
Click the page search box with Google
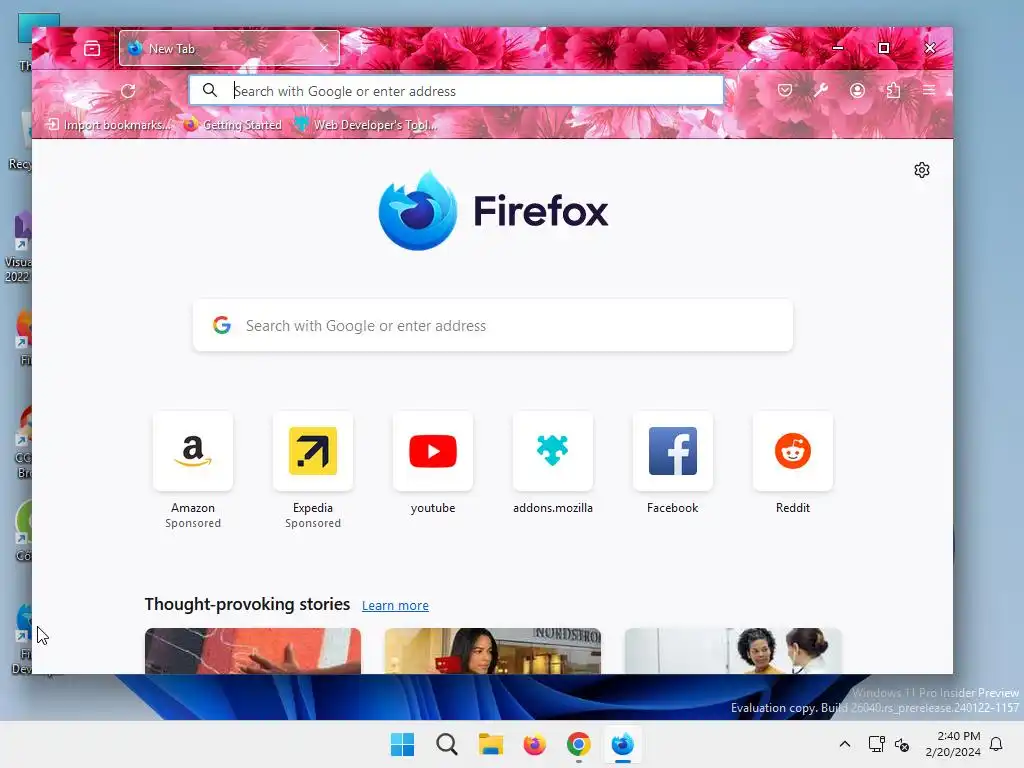[x=493, y=325]
